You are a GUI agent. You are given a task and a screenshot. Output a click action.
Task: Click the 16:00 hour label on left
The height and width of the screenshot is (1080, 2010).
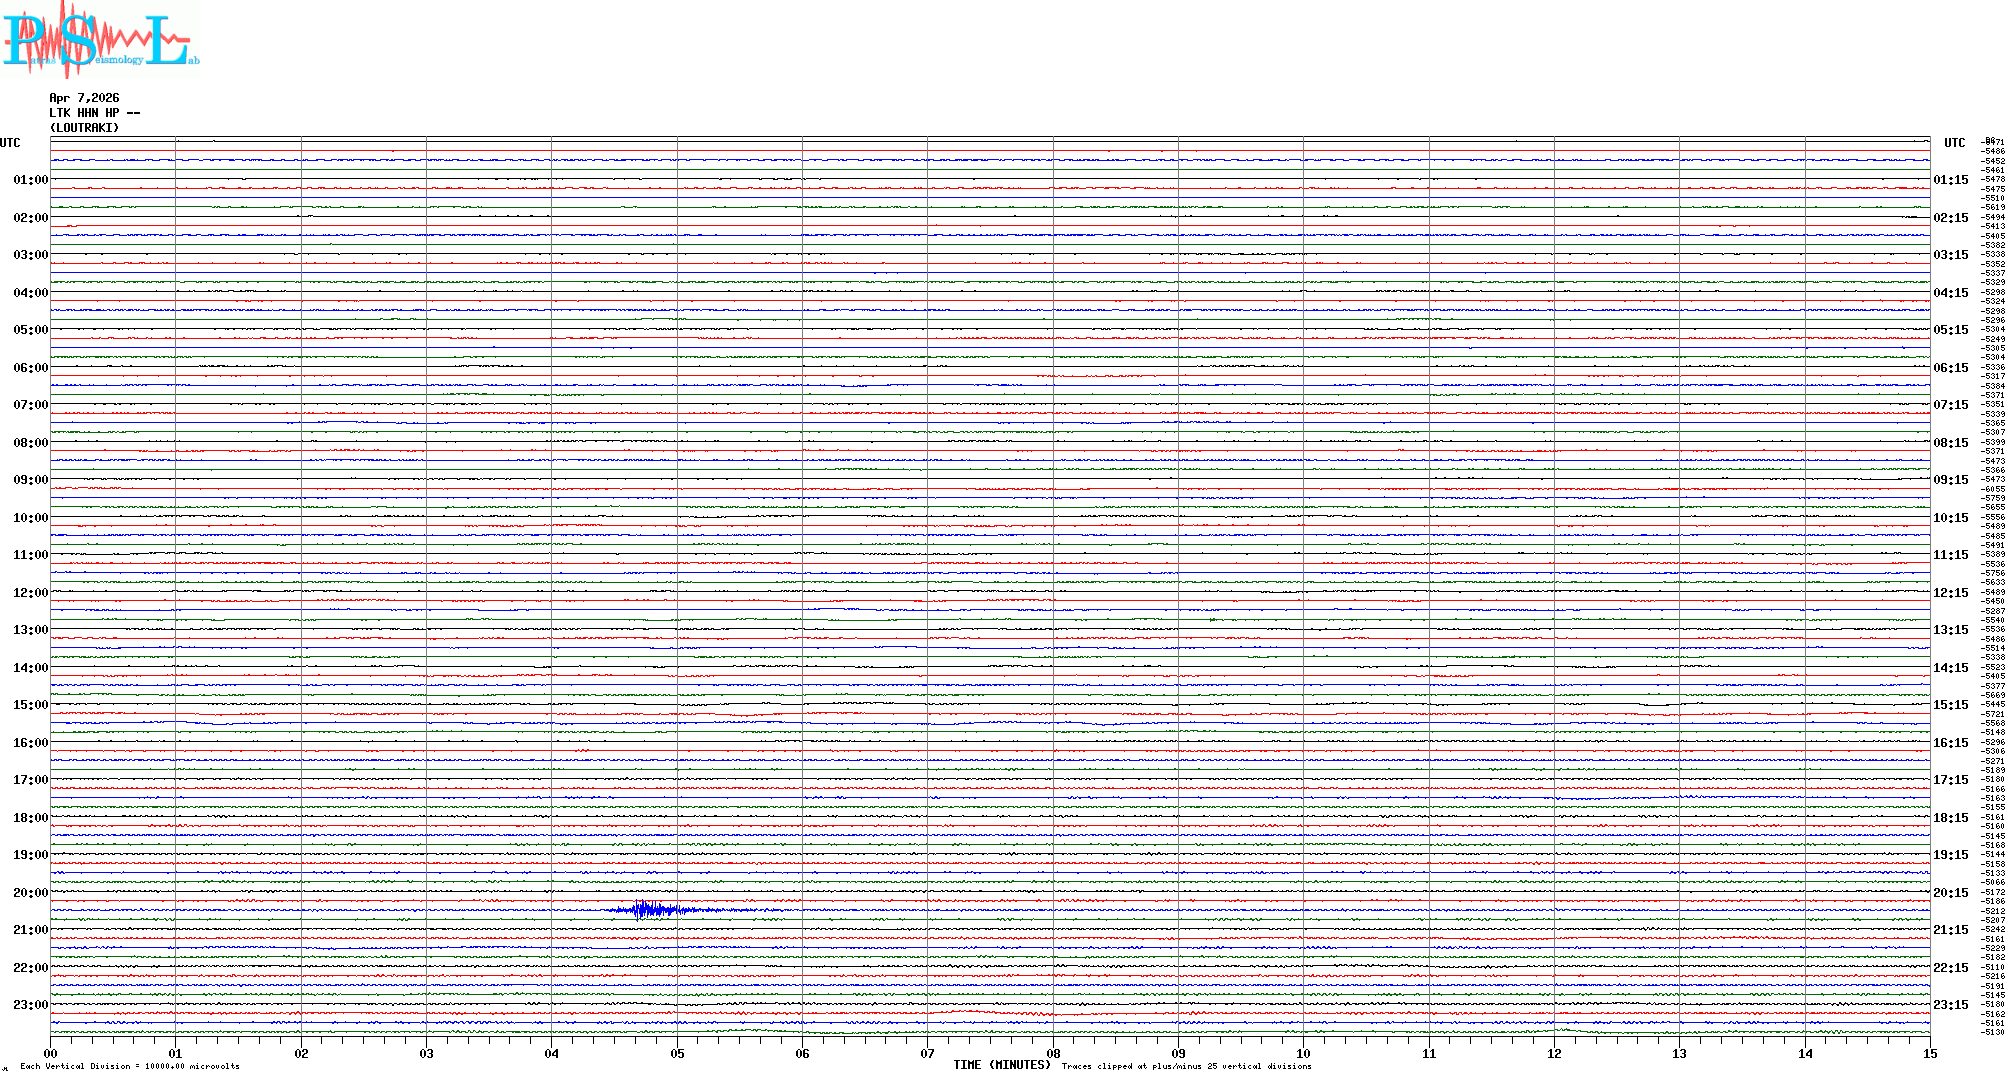pyautogui.click(x=30, y=743)
